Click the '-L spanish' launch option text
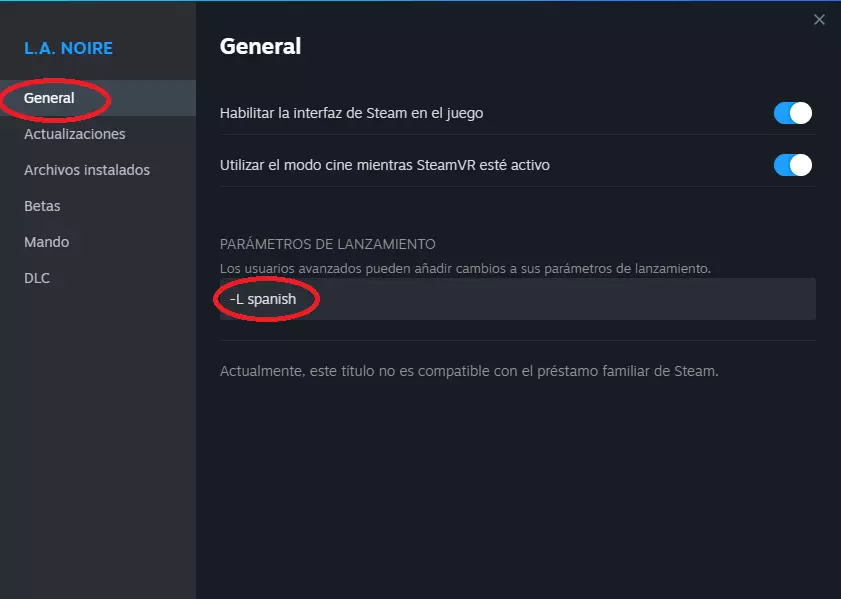 [x=263, y=299]
